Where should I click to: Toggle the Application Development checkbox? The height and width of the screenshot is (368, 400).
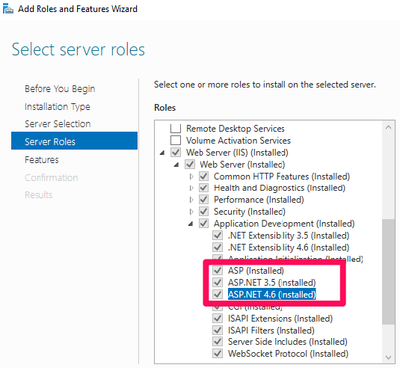[204, 223]
